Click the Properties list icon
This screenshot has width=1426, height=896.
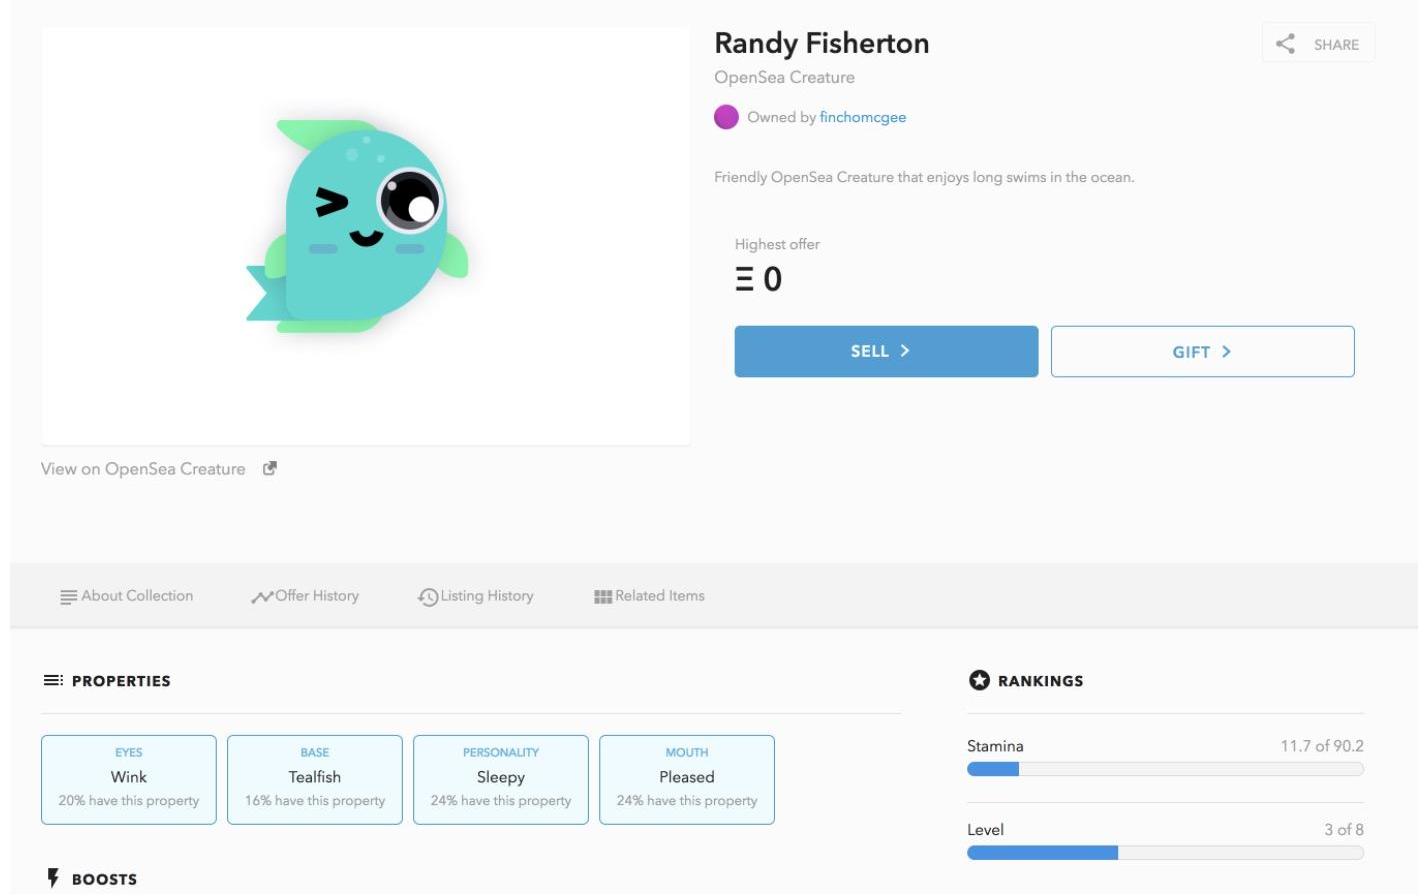pos(53,681)
